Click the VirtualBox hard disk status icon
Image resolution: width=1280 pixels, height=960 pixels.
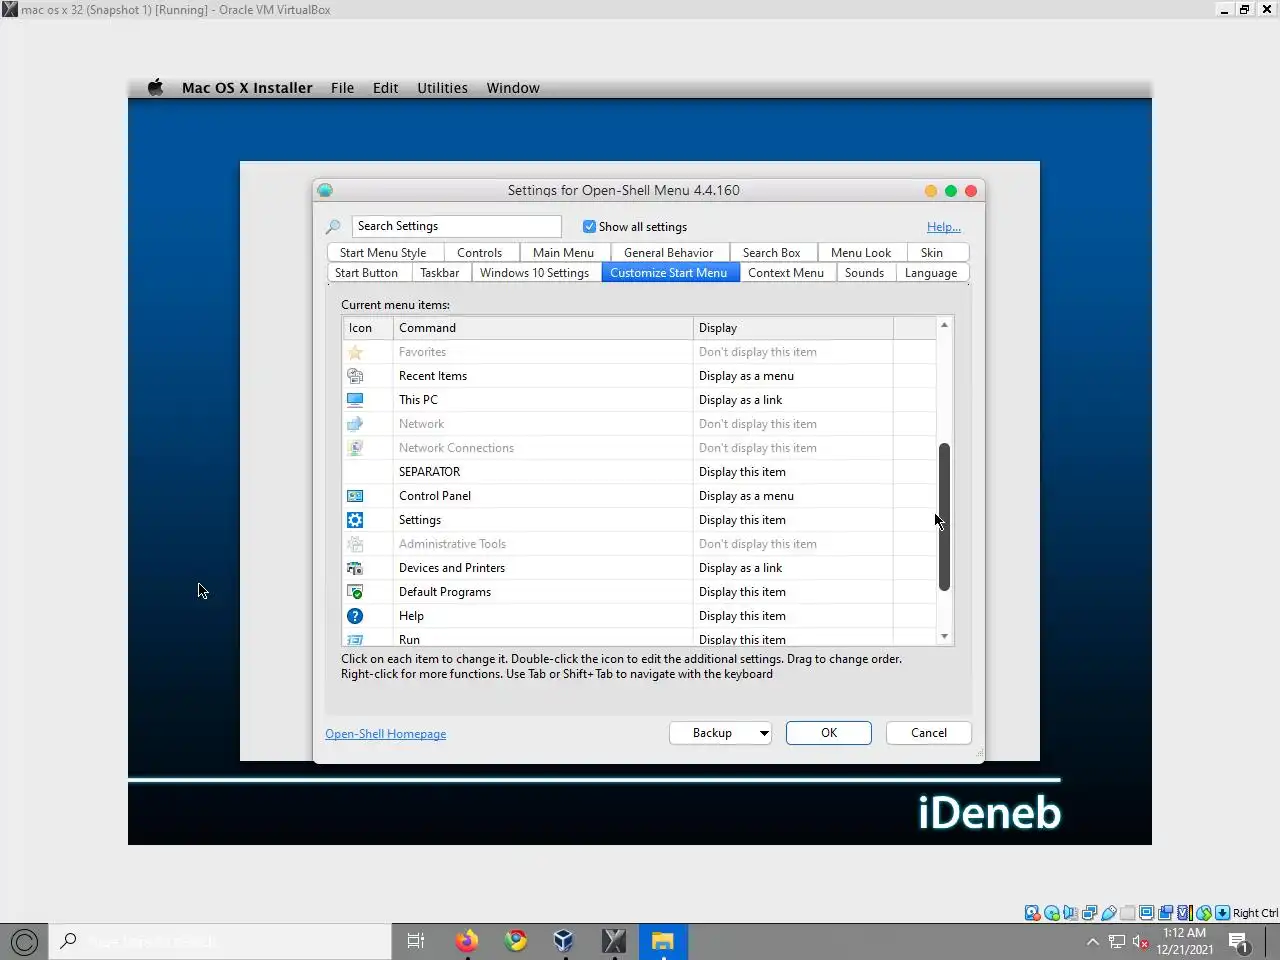(x=1032, y=913)
